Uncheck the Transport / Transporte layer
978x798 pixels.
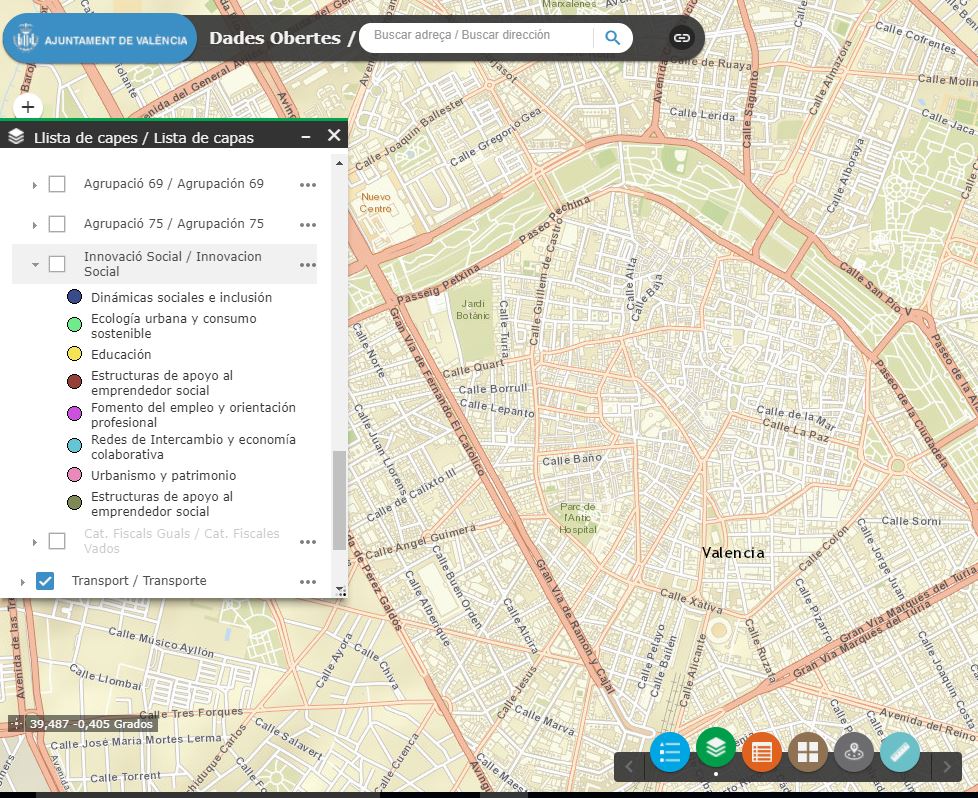[x=45, y=581]
